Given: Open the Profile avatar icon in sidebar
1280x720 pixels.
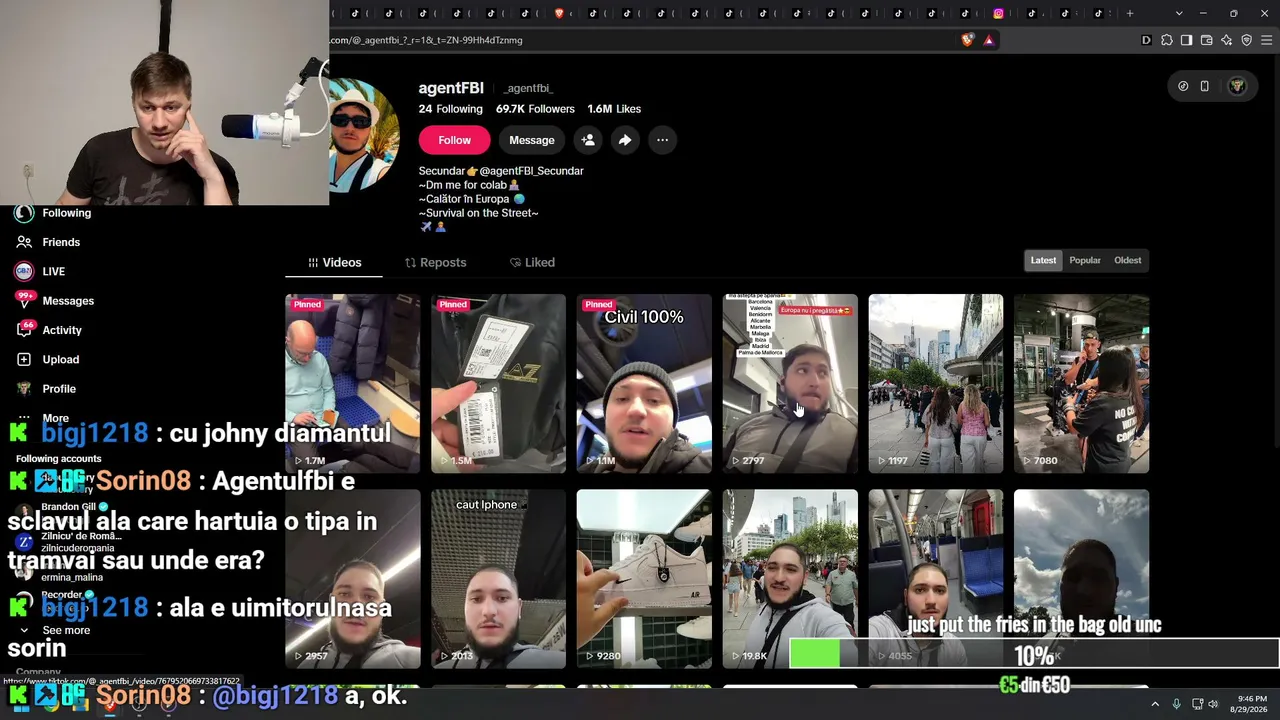Looking at the screenshot, I should (24, 388).
